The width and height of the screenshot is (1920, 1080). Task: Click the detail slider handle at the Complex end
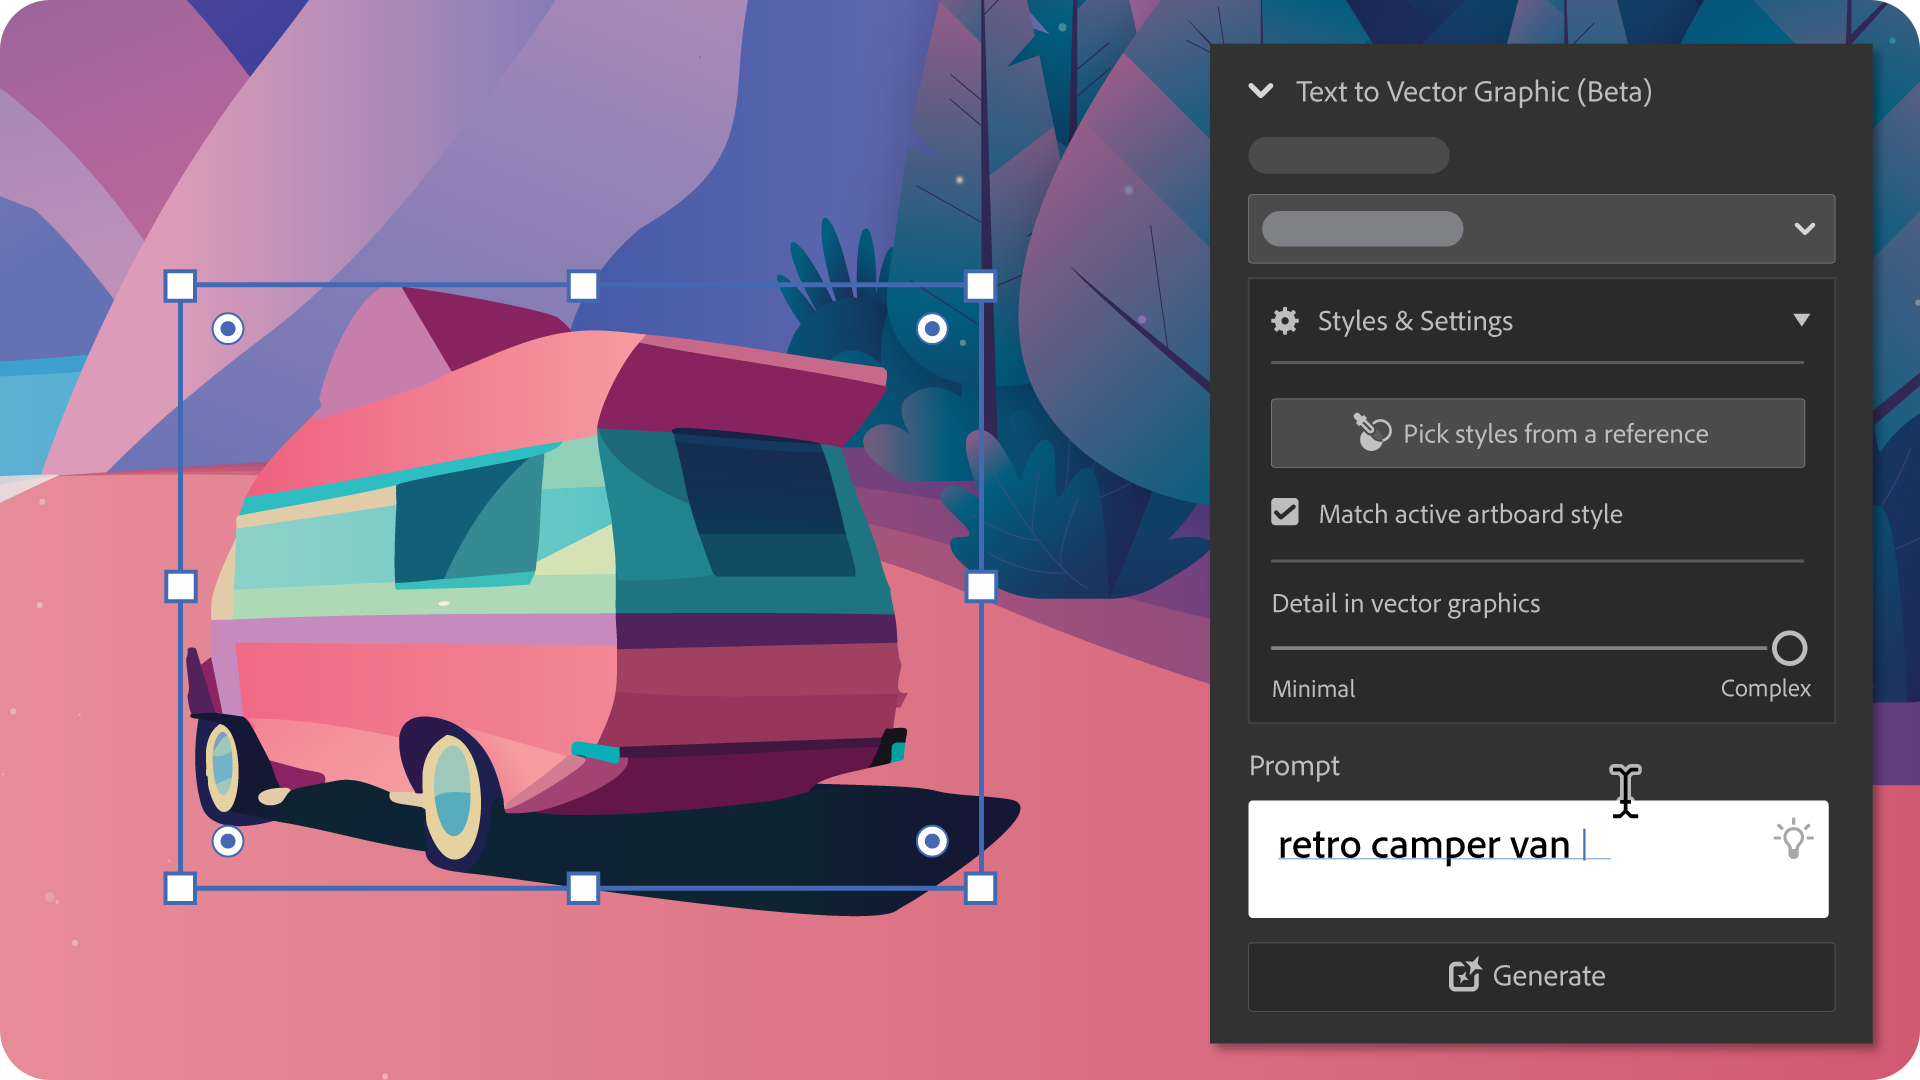(1789, 648)
